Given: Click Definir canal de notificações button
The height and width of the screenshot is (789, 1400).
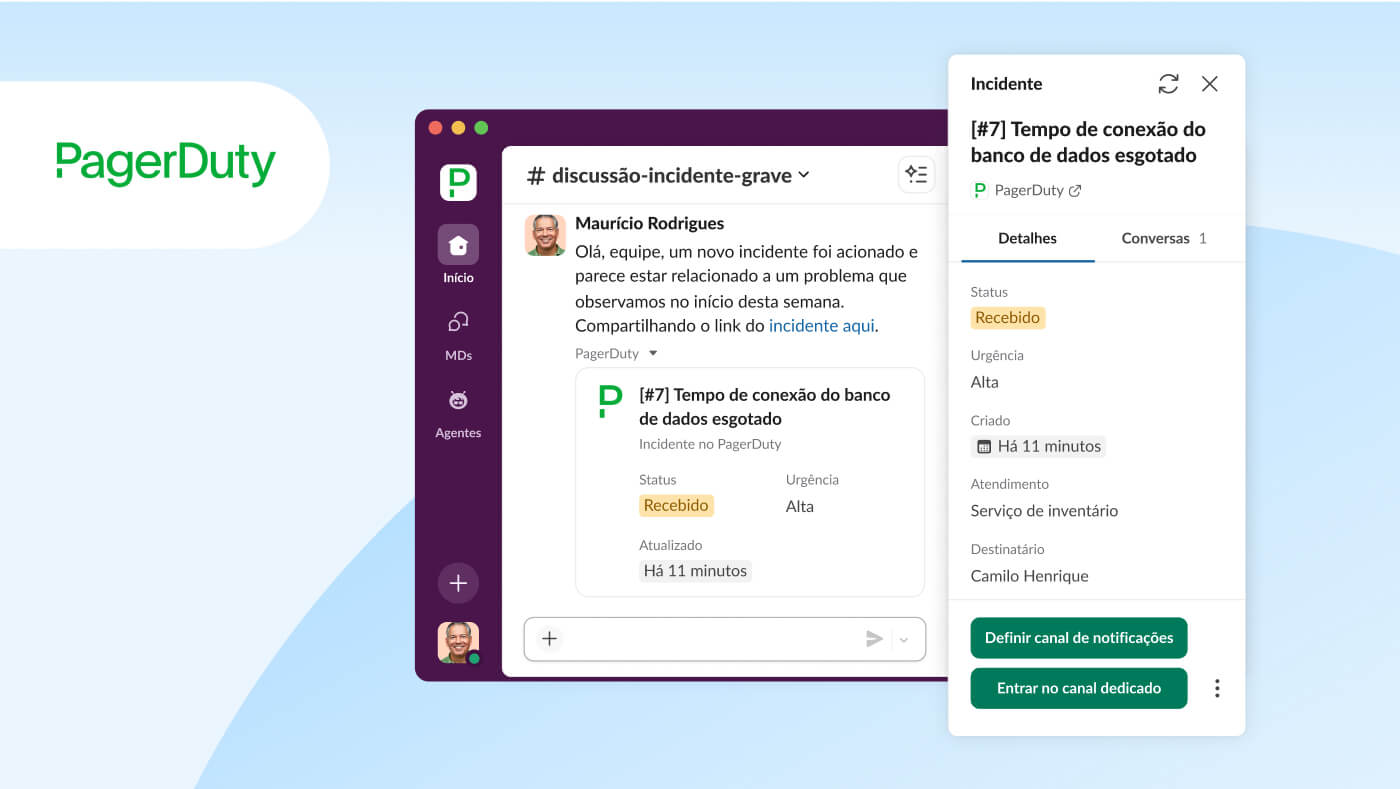Looking at the screenshot, I should tap(1079, 638).
